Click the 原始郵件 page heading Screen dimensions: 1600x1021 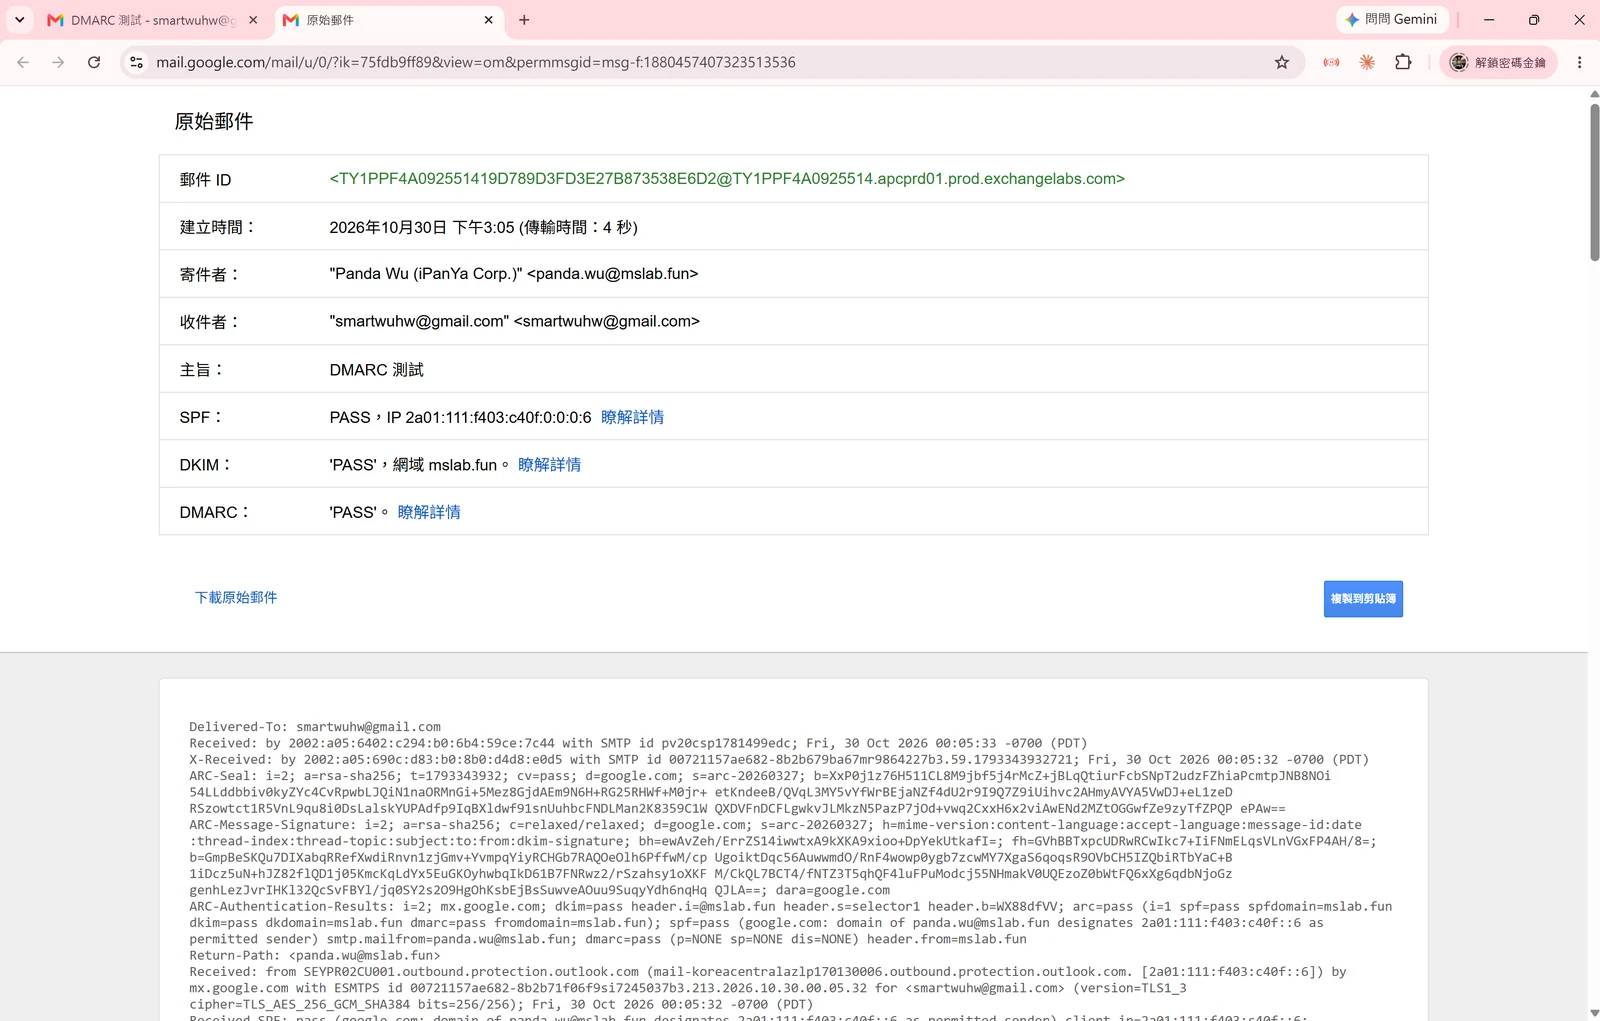coord(214,121)
